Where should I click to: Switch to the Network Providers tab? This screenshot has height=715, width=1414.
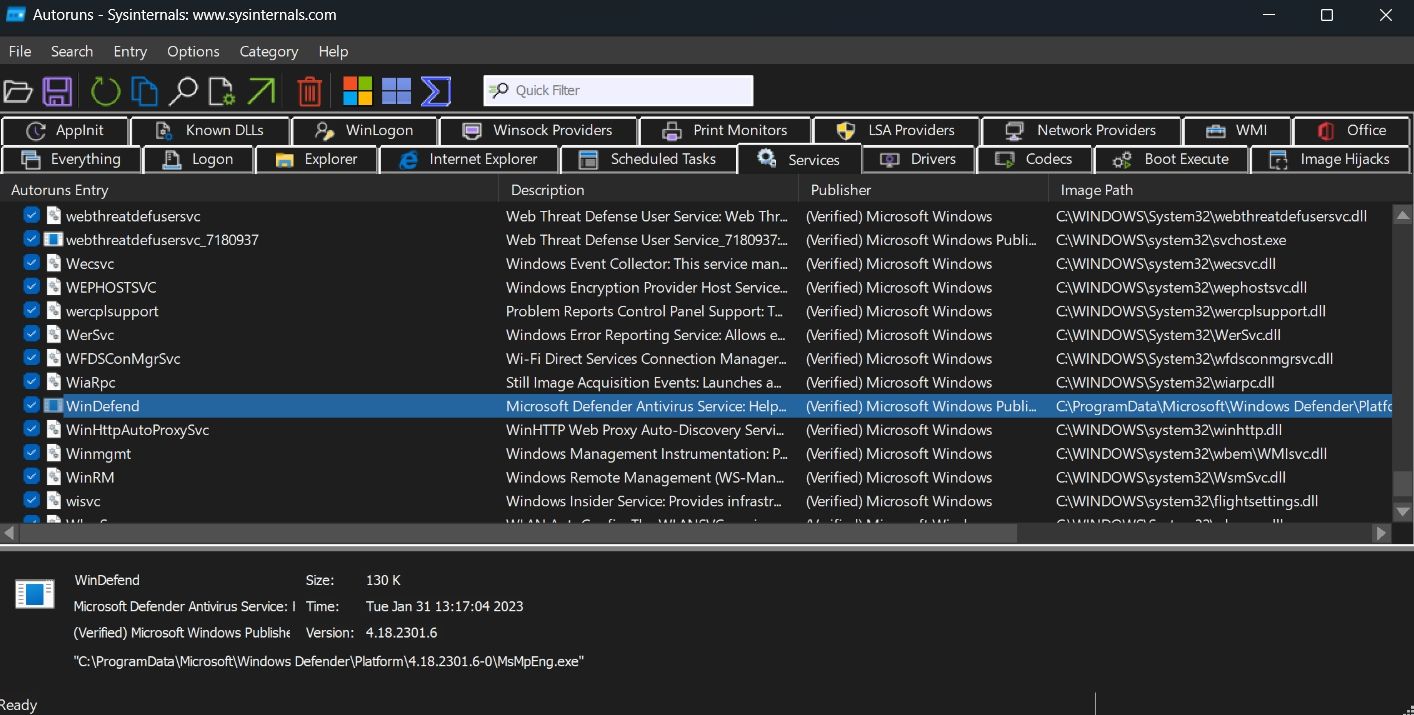pyautogui.click(x=1081, y=130)
